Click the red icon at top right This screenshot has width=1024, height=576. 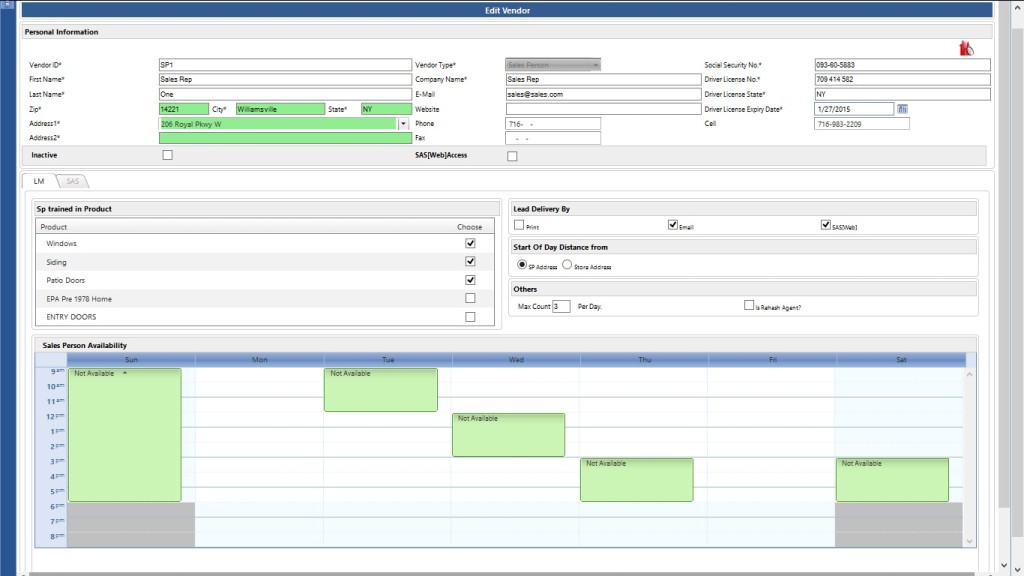pos(966,48)
